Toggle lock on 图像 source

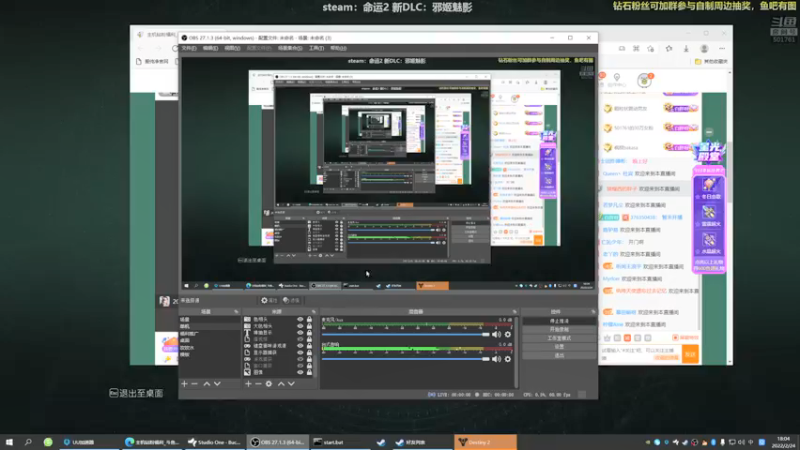[x=309, y=372]
